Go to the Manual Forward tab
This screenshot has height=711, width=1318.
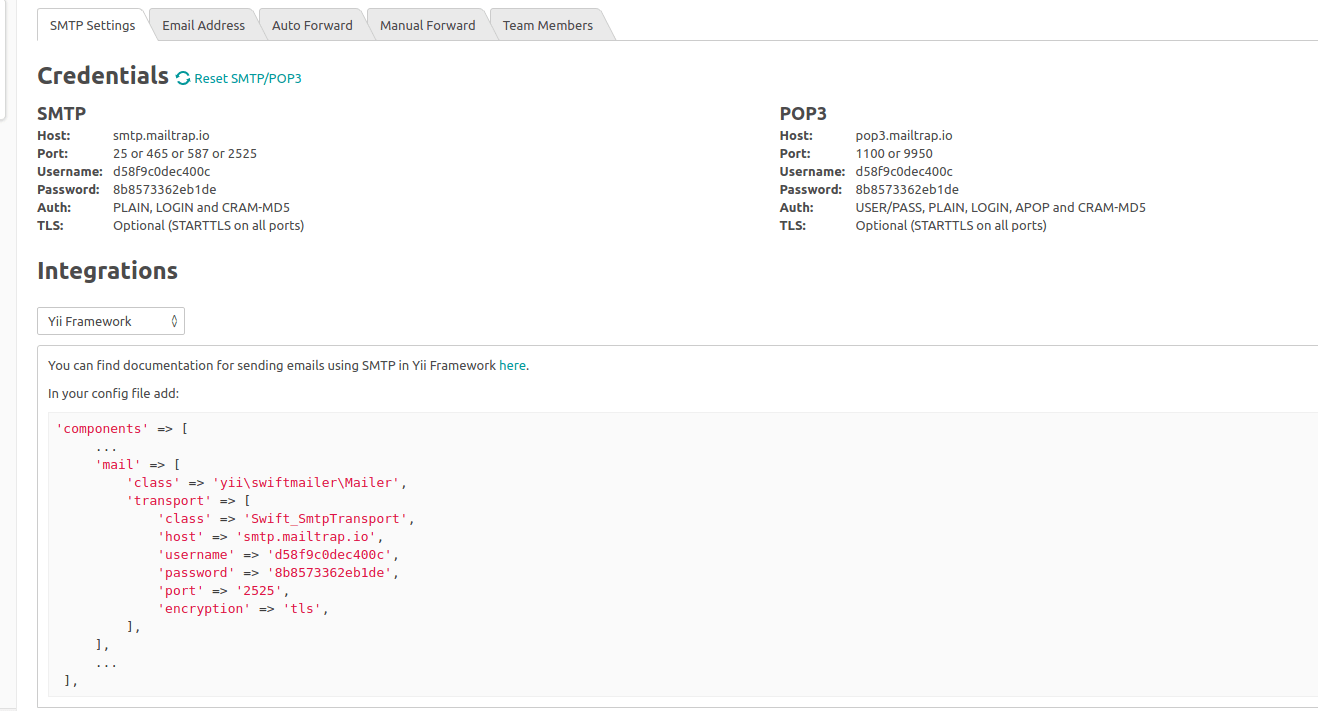pos(427,25)
